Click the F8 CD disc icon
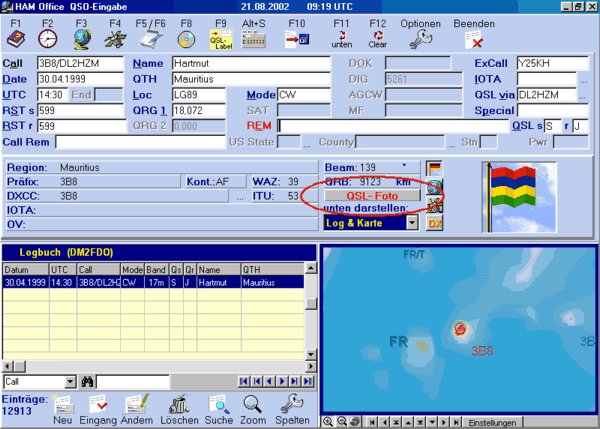 coord(186,39)
